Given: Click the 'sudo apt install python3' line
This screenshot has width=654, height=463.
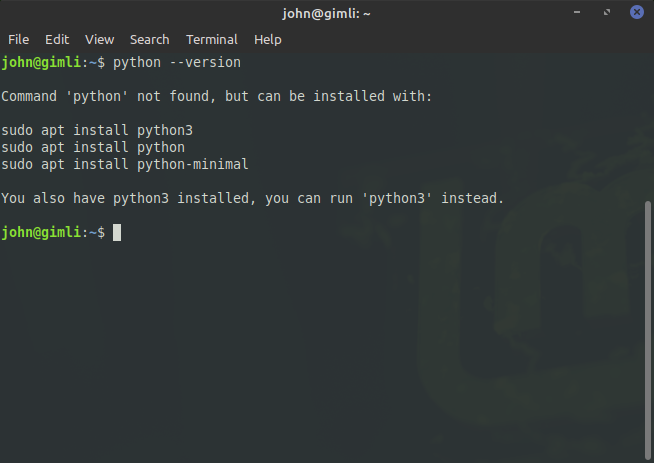Looking at the screenshot, I should point(97,130).
